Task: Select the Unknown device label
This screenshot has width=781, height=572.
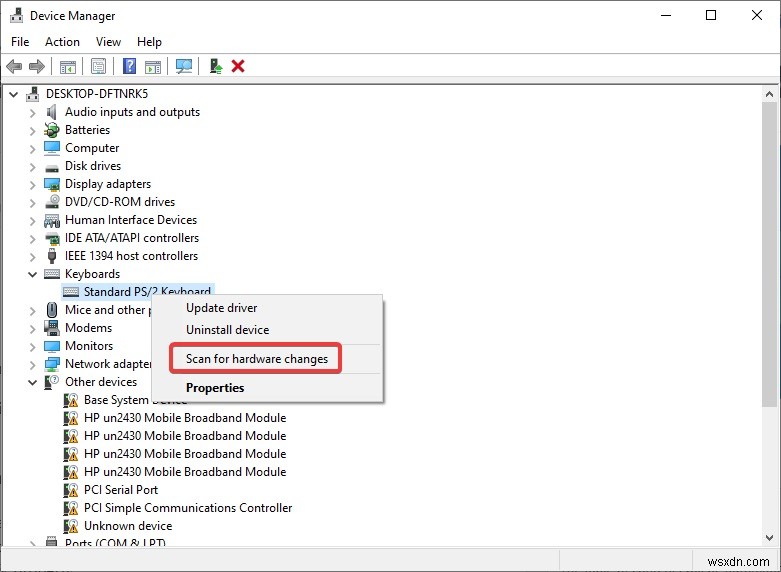Action: click(x=128, y=526)
